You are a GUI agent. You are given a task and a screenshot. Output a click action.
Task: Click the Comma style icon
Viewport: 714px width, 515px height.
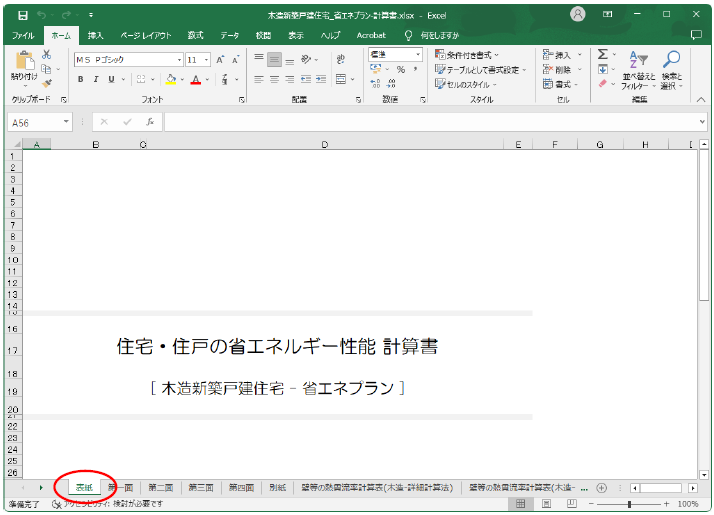click(415, 69)
